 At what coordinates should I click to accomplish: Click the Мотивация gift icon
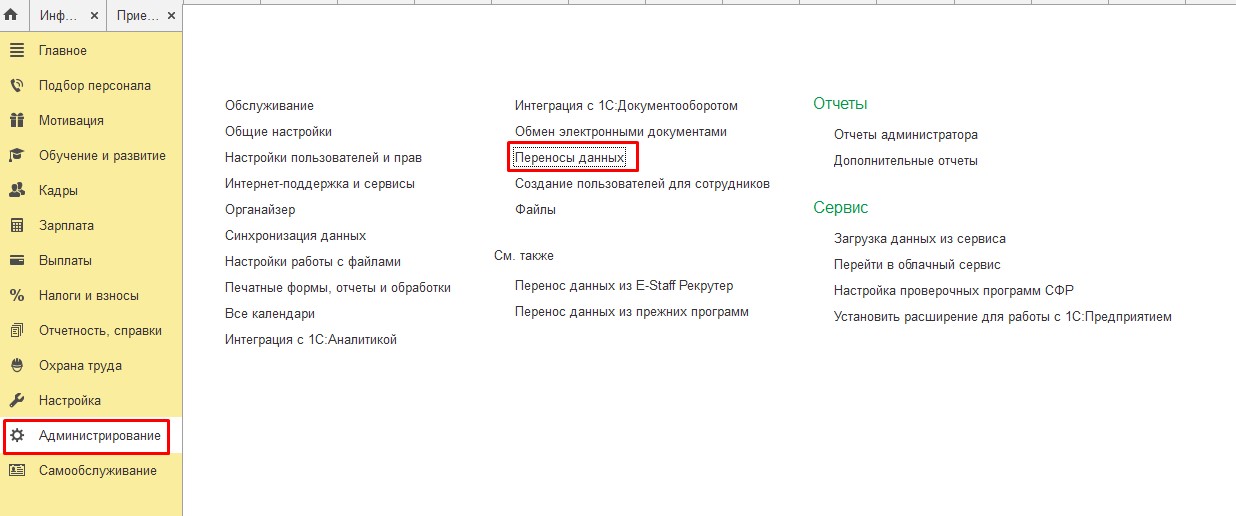[17, 121]
